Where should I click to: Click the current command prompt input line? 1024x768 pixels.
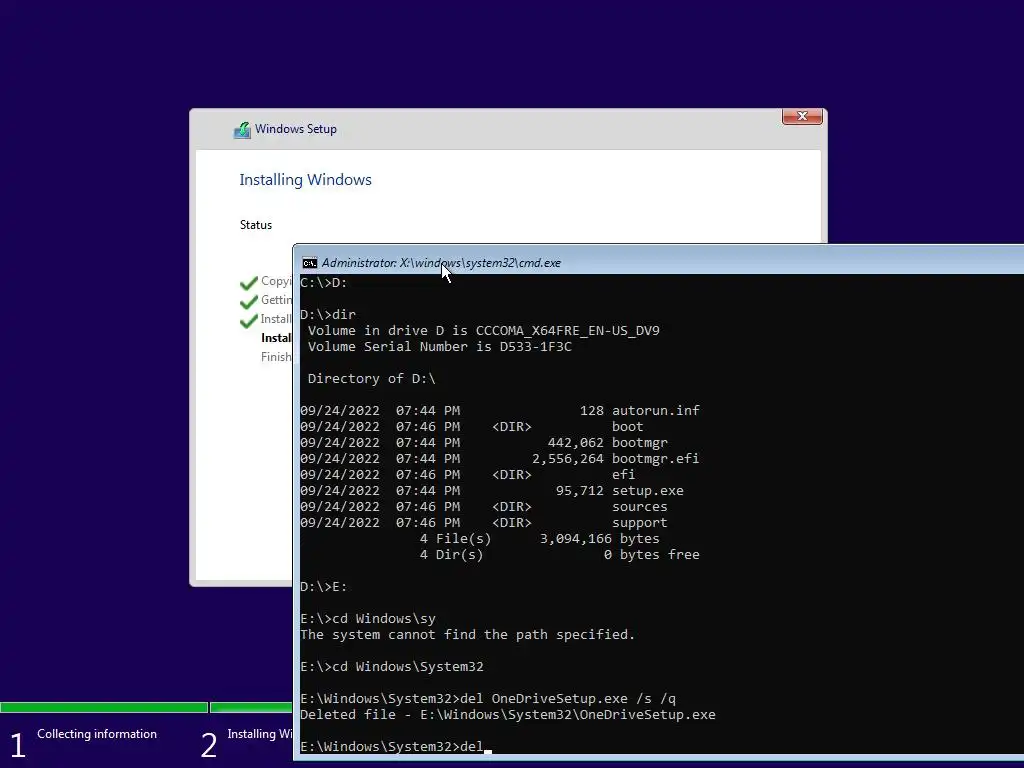coord(395,746)
